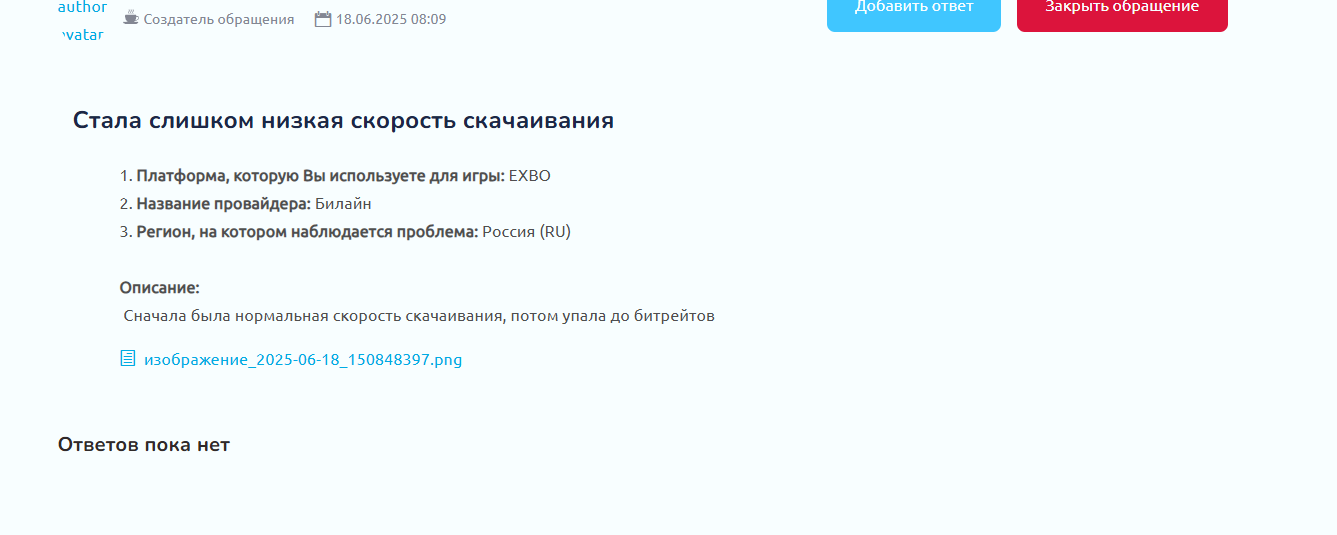This screenshot has height=535, width=1337.
Task: Click the Описание: label
Action: point(160,288)
